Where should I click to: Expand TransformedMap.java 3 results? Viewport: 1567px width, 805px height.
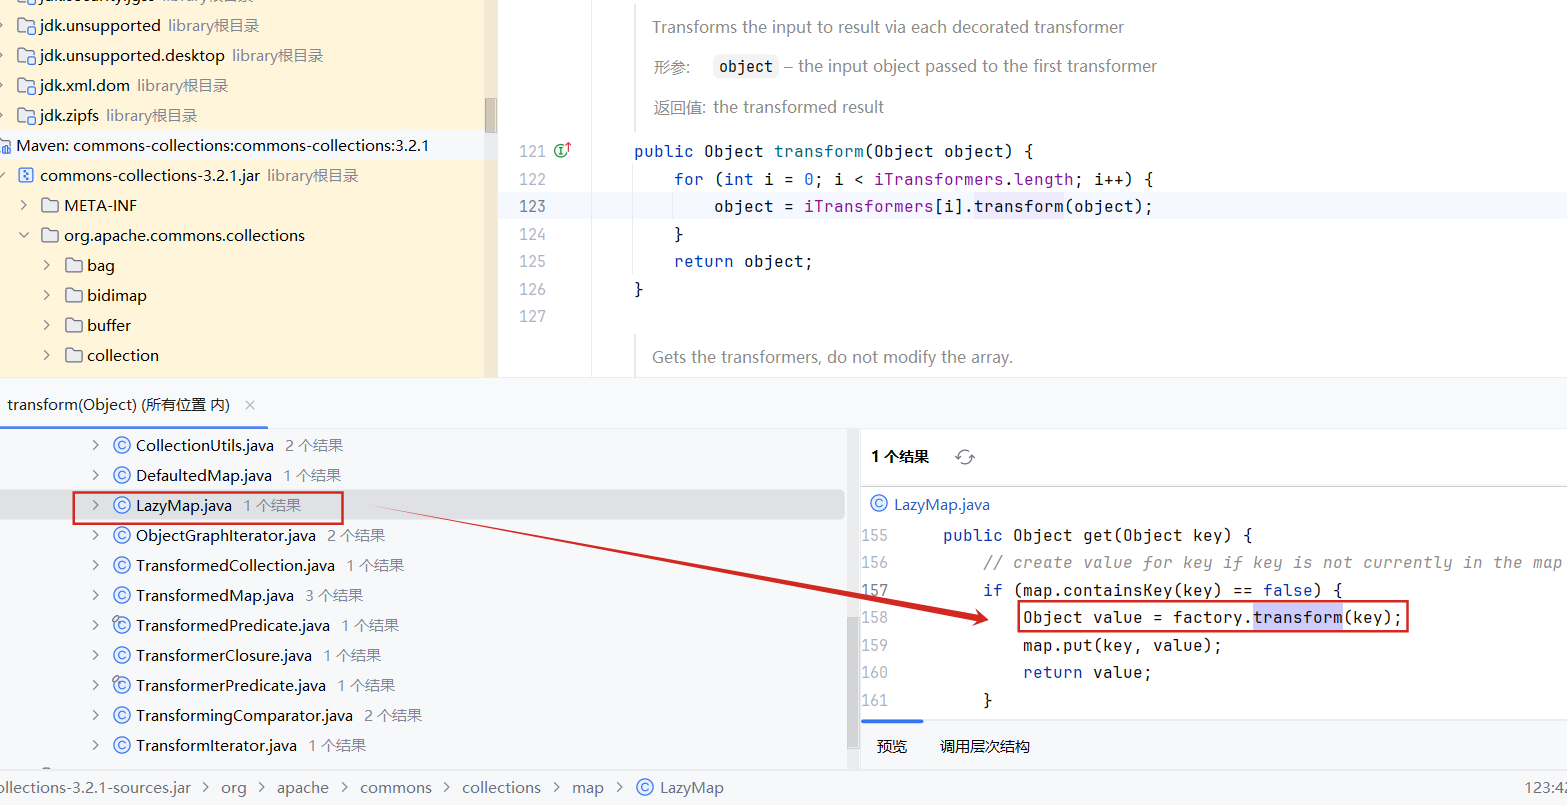click(x=95, y=595)
